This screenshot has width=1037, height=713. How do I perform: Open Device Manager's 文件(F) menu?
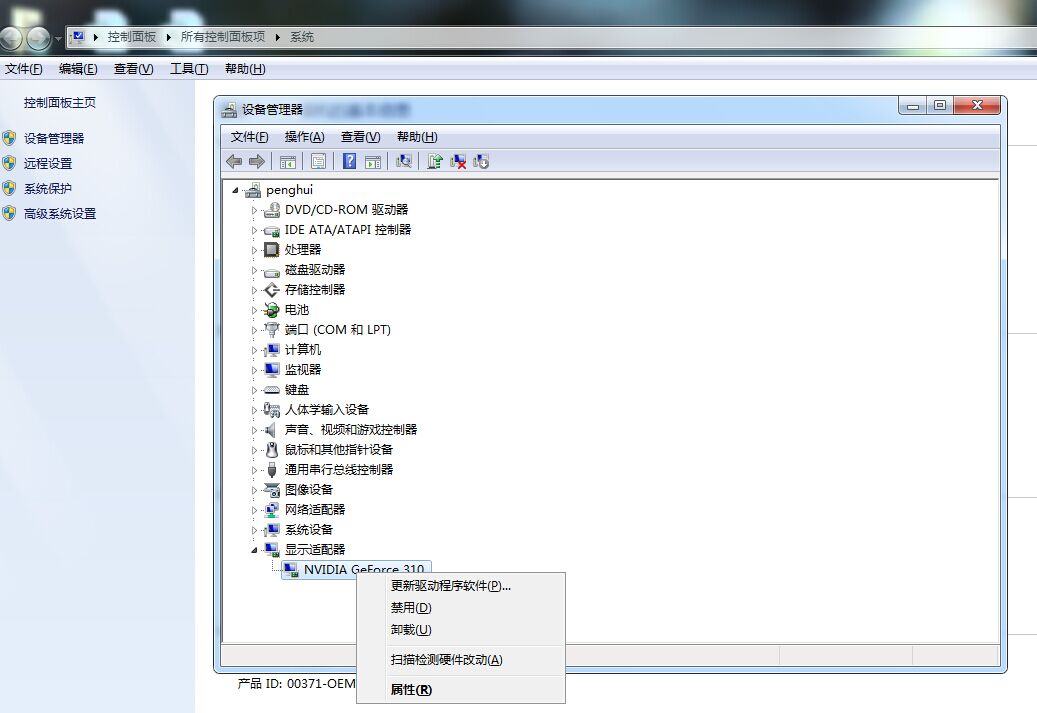pyautogui.click(x=249, y=137)
